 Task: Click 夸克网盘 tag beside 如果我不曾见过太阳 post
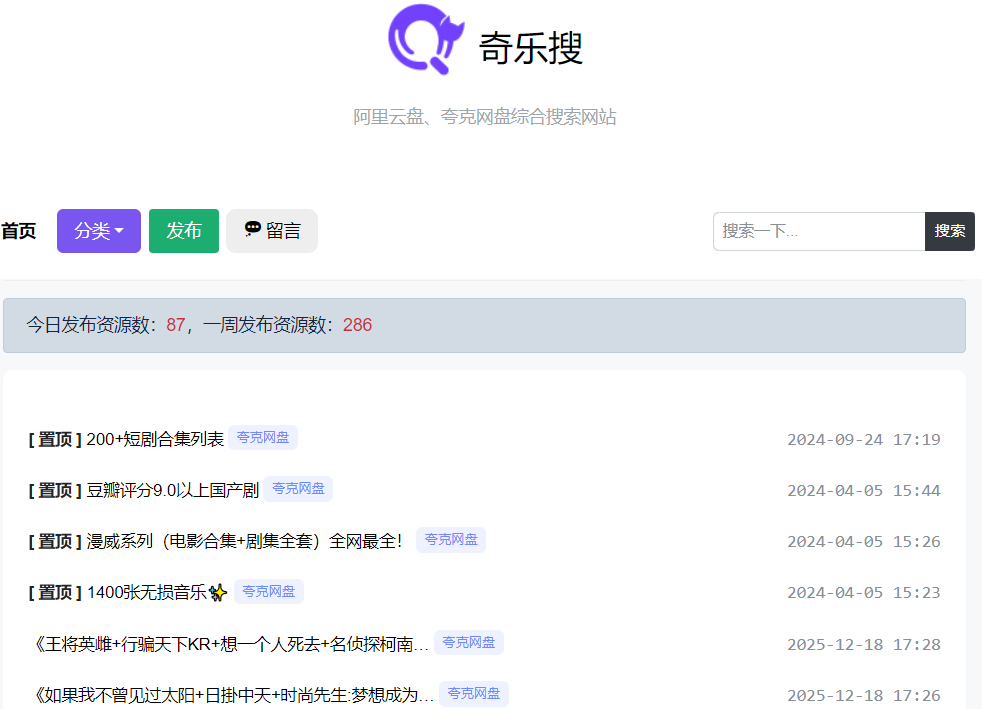pos(473,694)
